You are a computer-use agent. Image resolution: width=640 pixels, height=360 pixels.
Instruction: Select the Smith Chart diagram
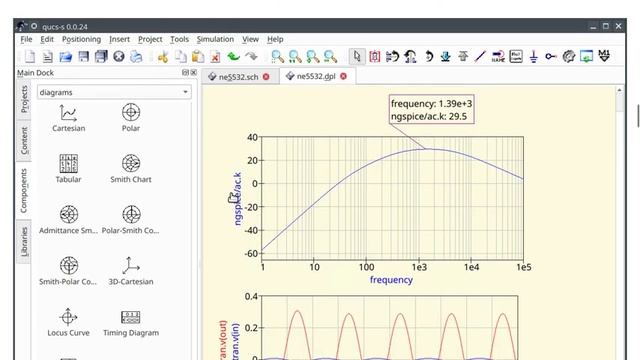click(131, 169)
